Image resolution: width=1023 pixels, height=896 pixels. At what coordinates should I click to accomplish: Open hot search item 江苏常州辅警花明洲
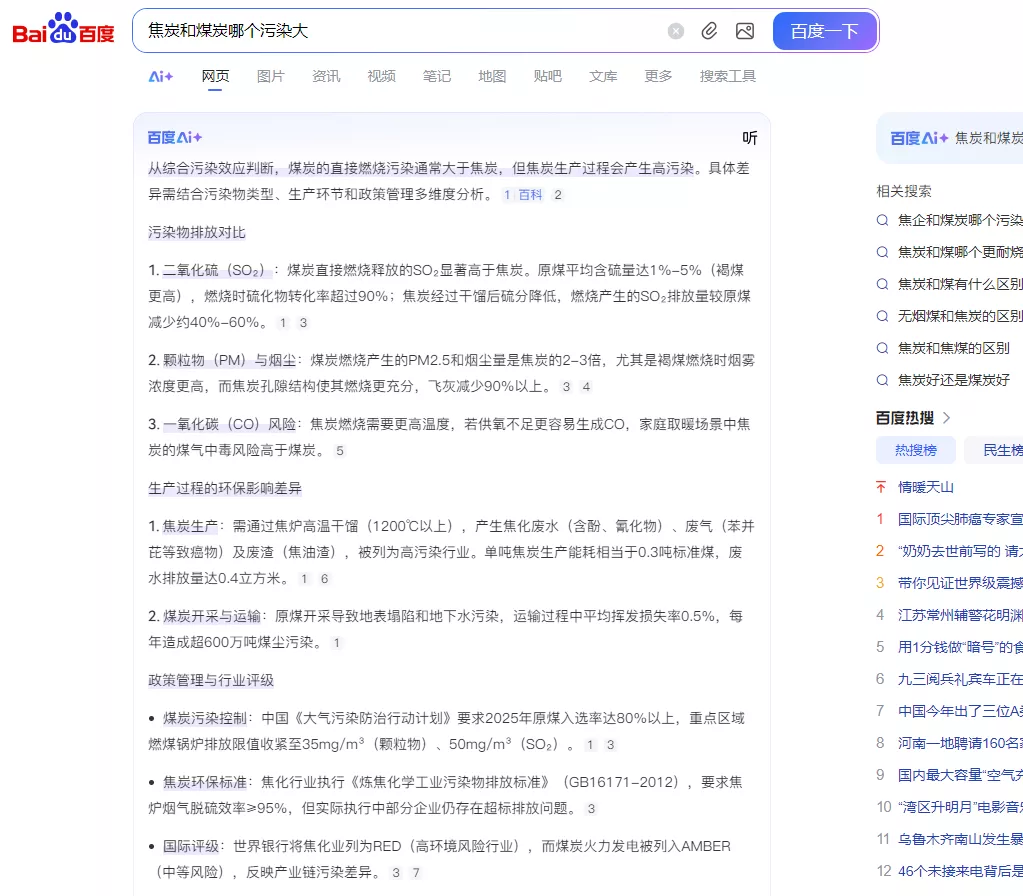click(x=960, y=615)
